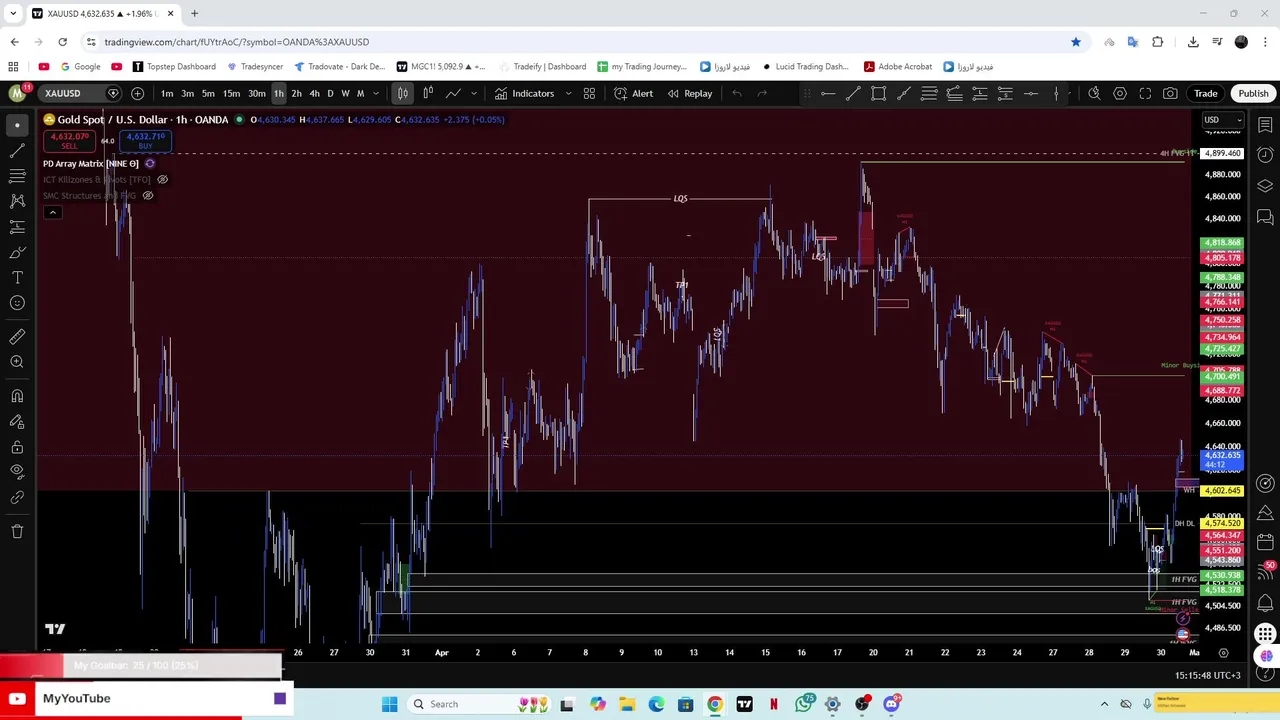The height and width of the screenshot is (720, 1280).
Task: Select the Text annotation tool
Action: coord(17,277)
